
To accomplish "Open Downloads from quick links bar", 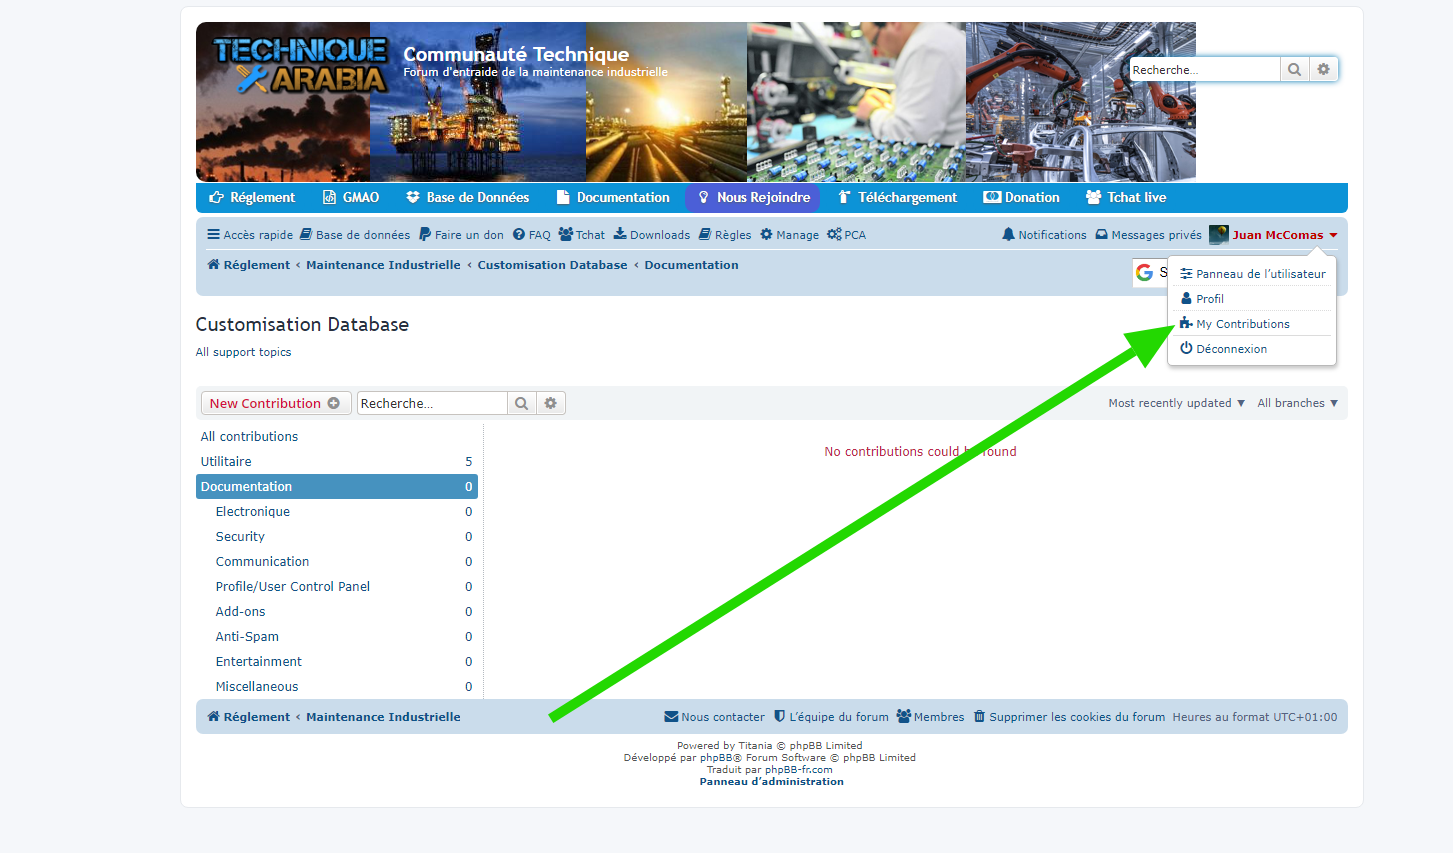I will pyautogui.click(x=651, y=235).
